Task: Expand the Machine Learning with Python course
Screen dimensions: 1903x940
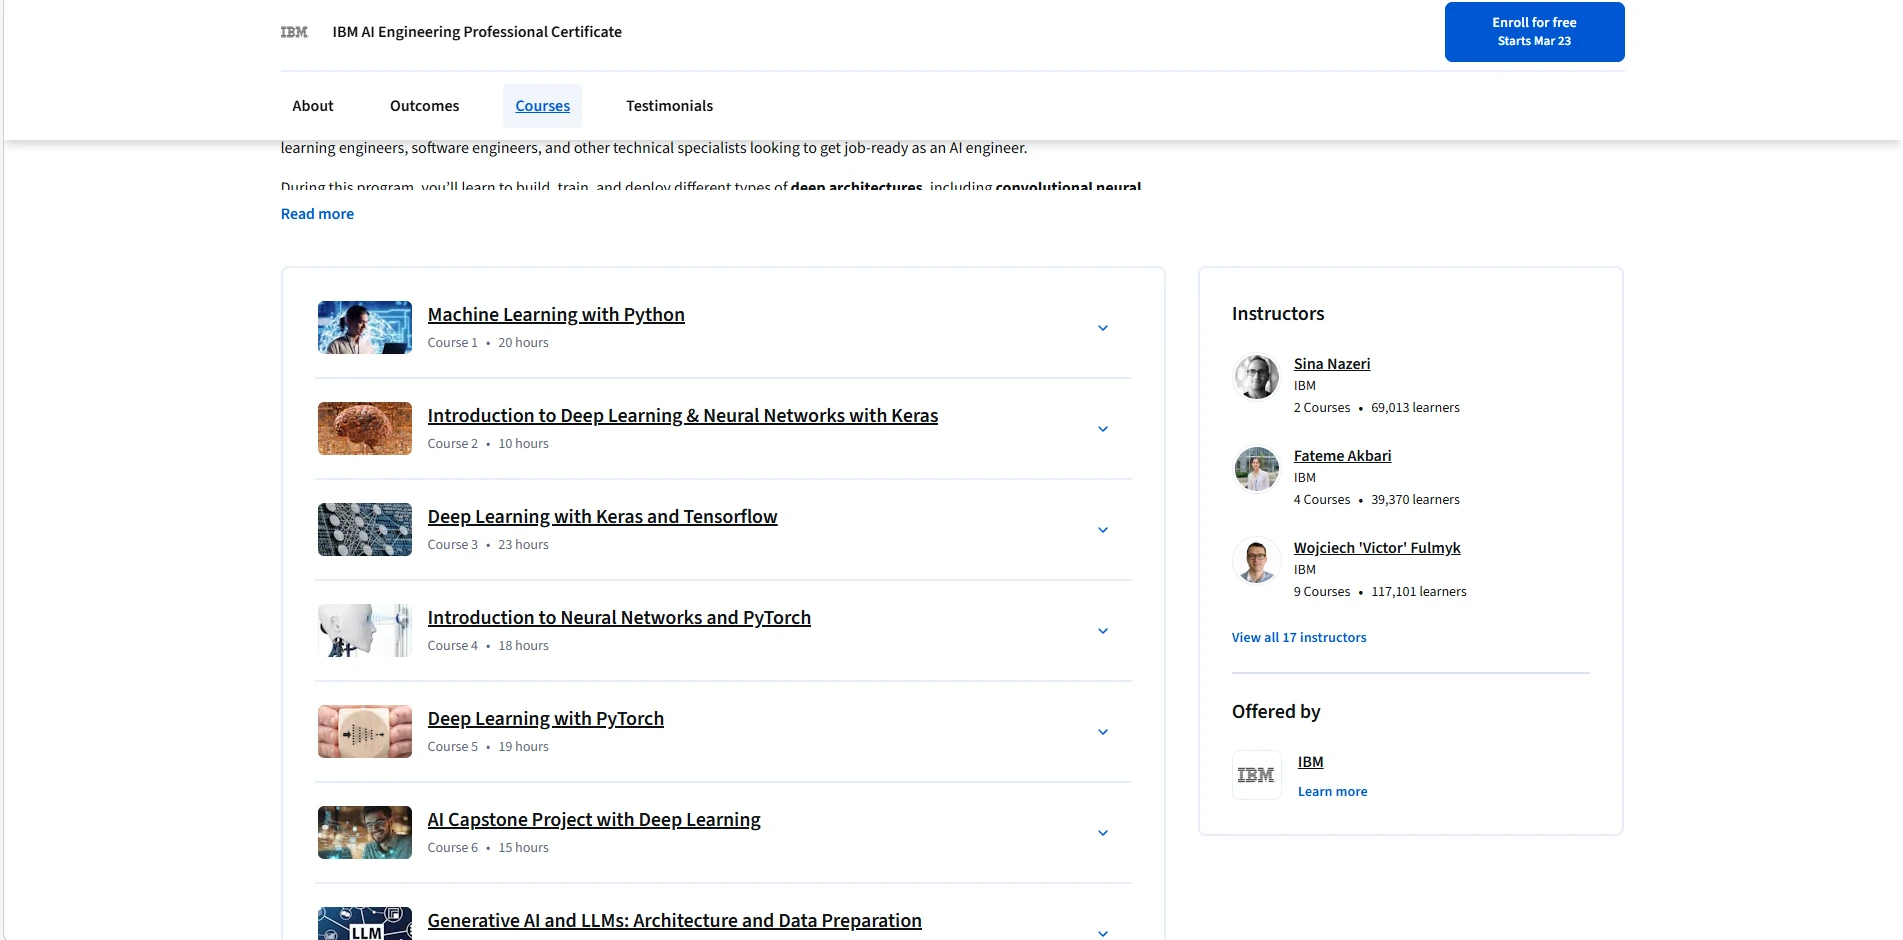Action: pos(1102,328)
